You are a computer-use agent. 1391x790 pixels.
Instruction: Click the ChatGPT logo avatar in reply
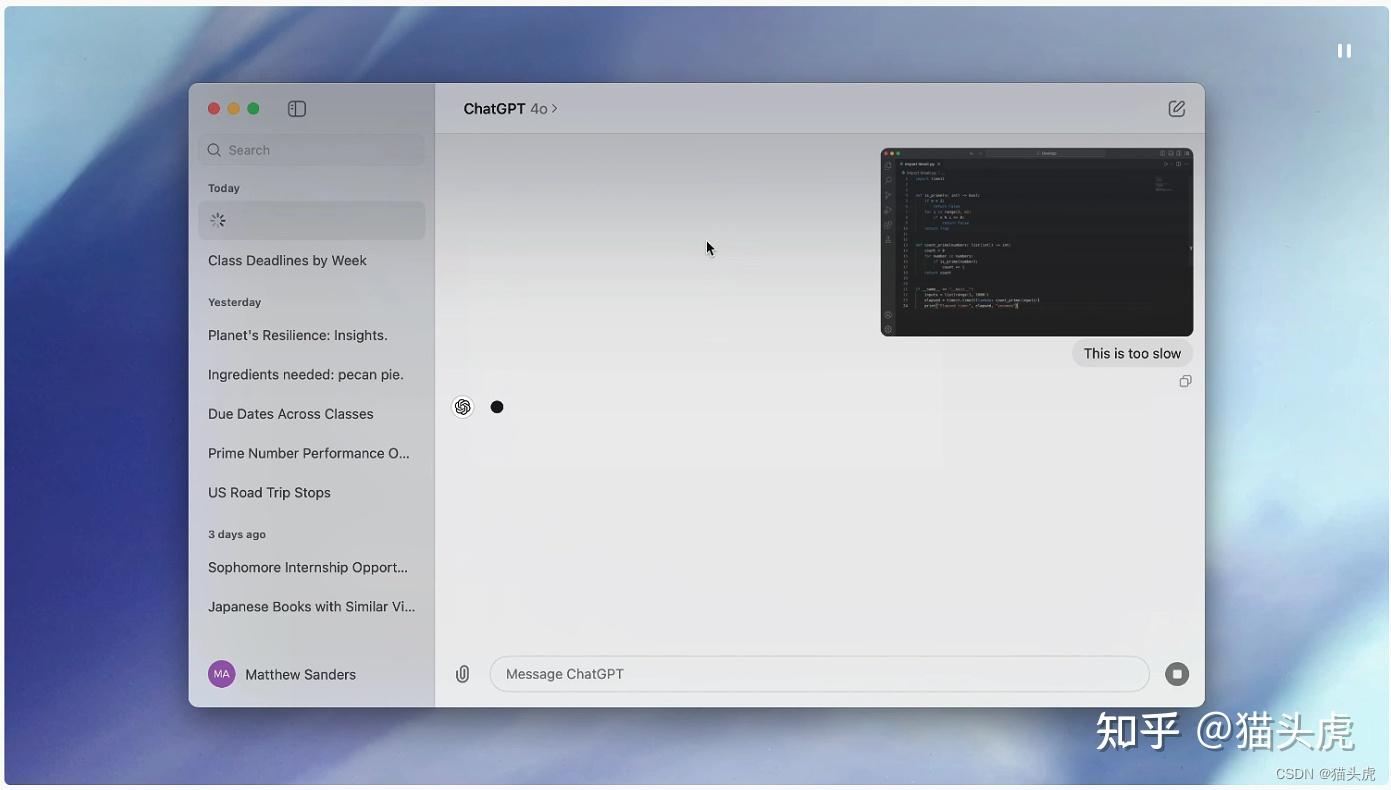(462, 407)
